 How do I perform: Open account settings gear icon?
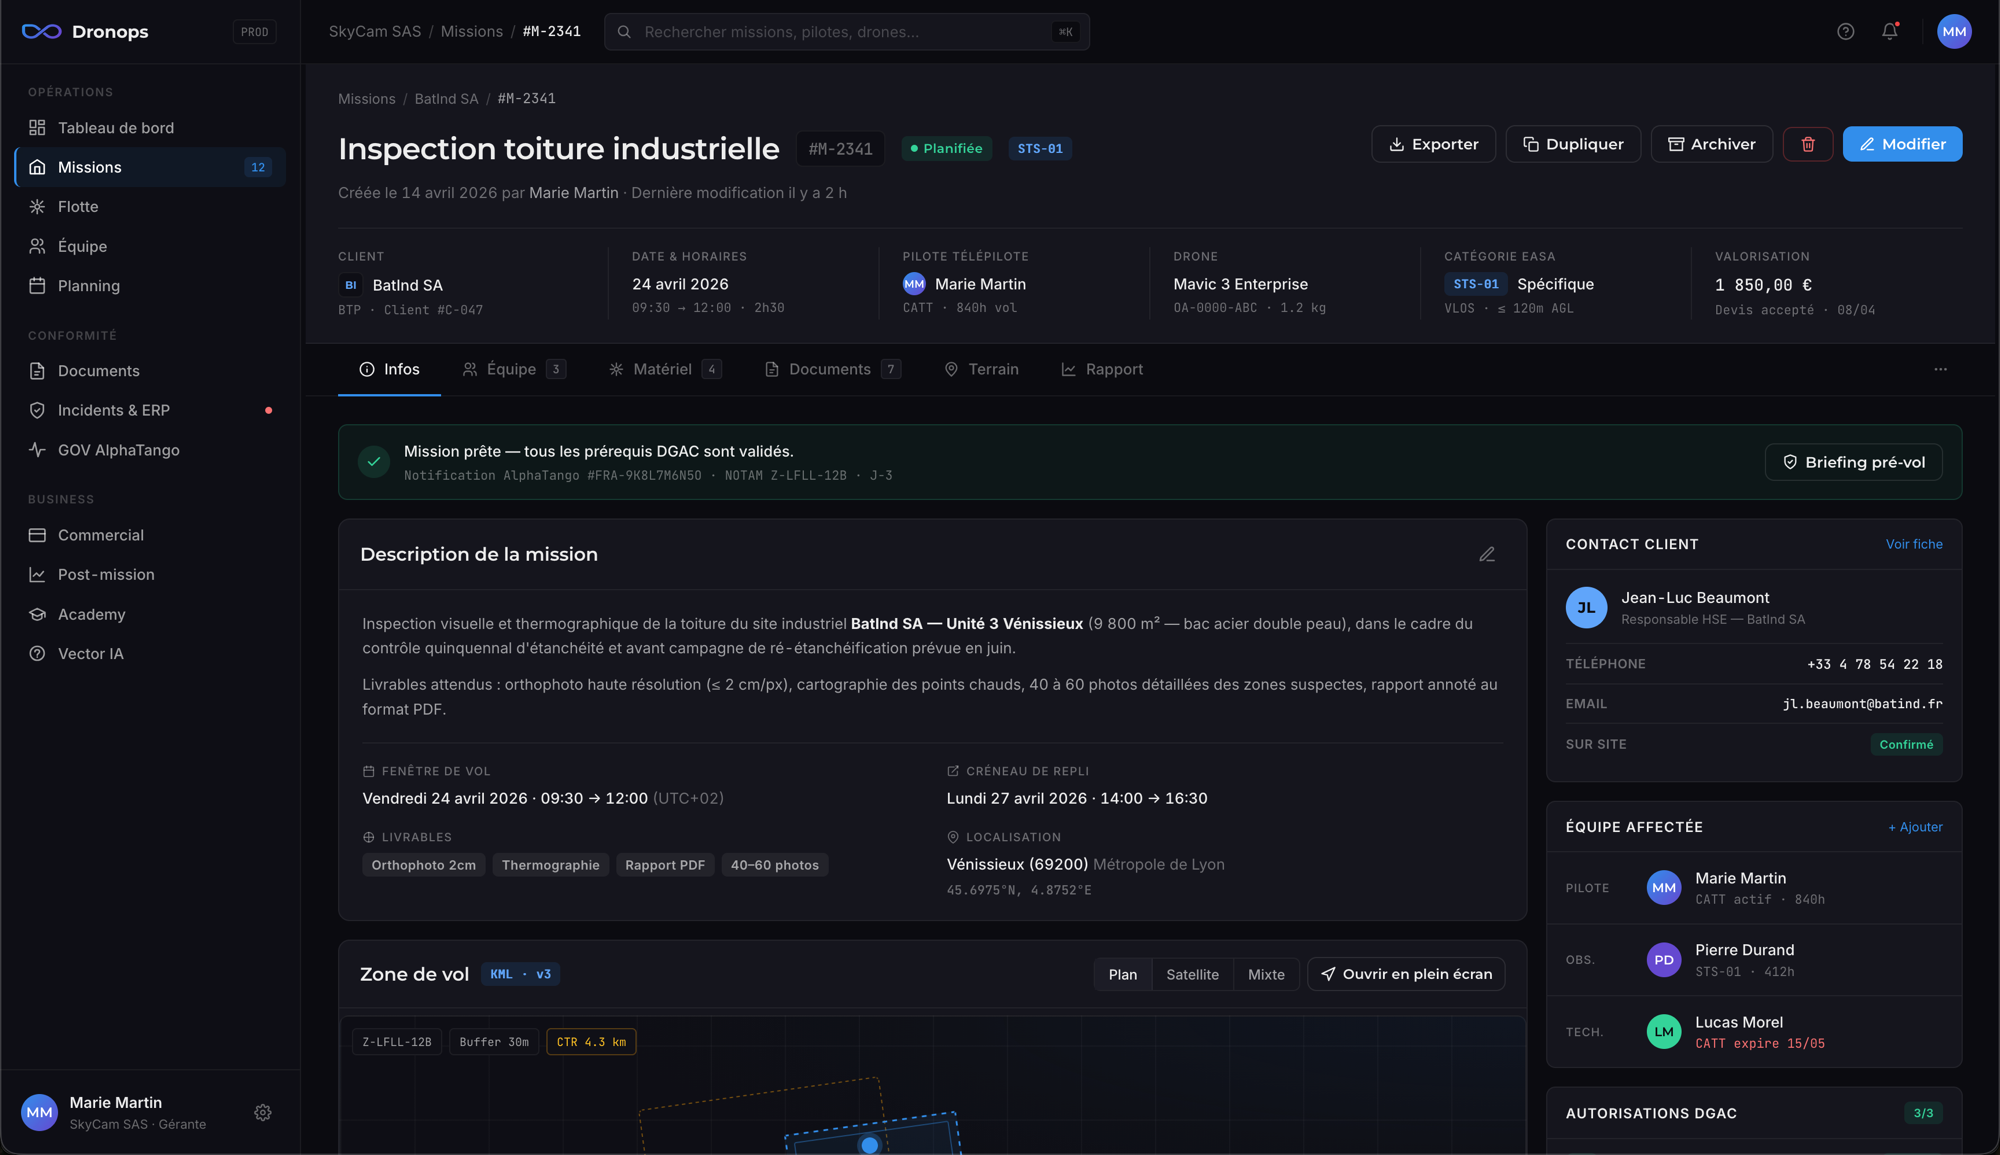[263, 1112]
